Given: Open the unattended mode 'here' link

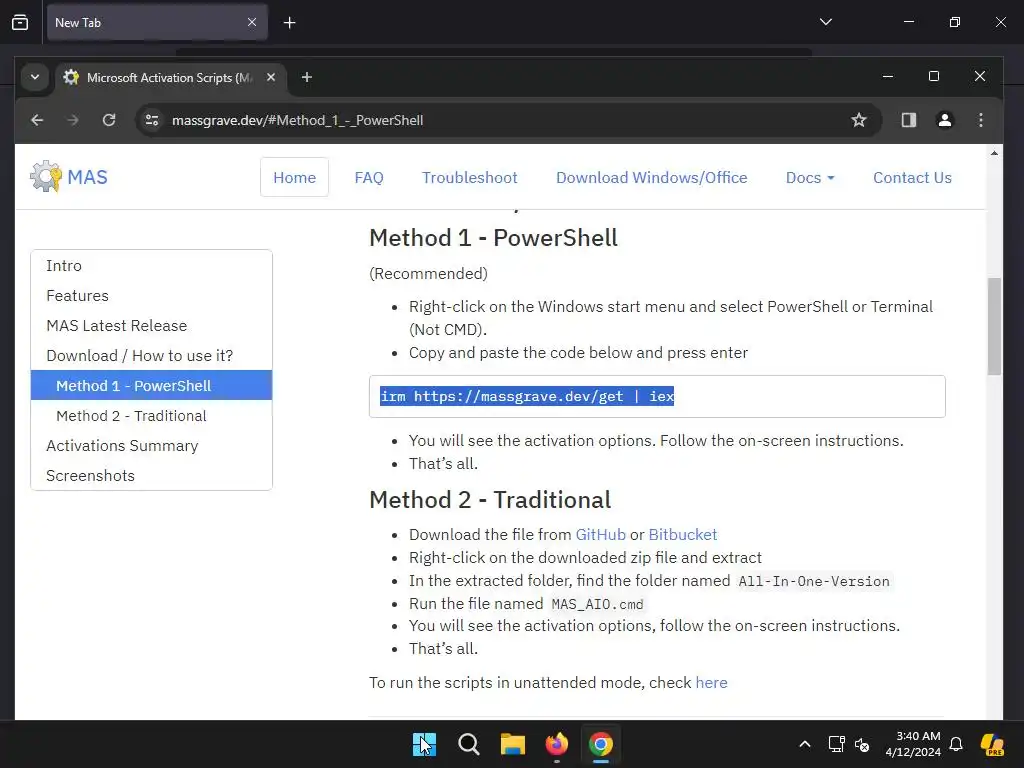Looking at the screenshot, I should (711, 683).
